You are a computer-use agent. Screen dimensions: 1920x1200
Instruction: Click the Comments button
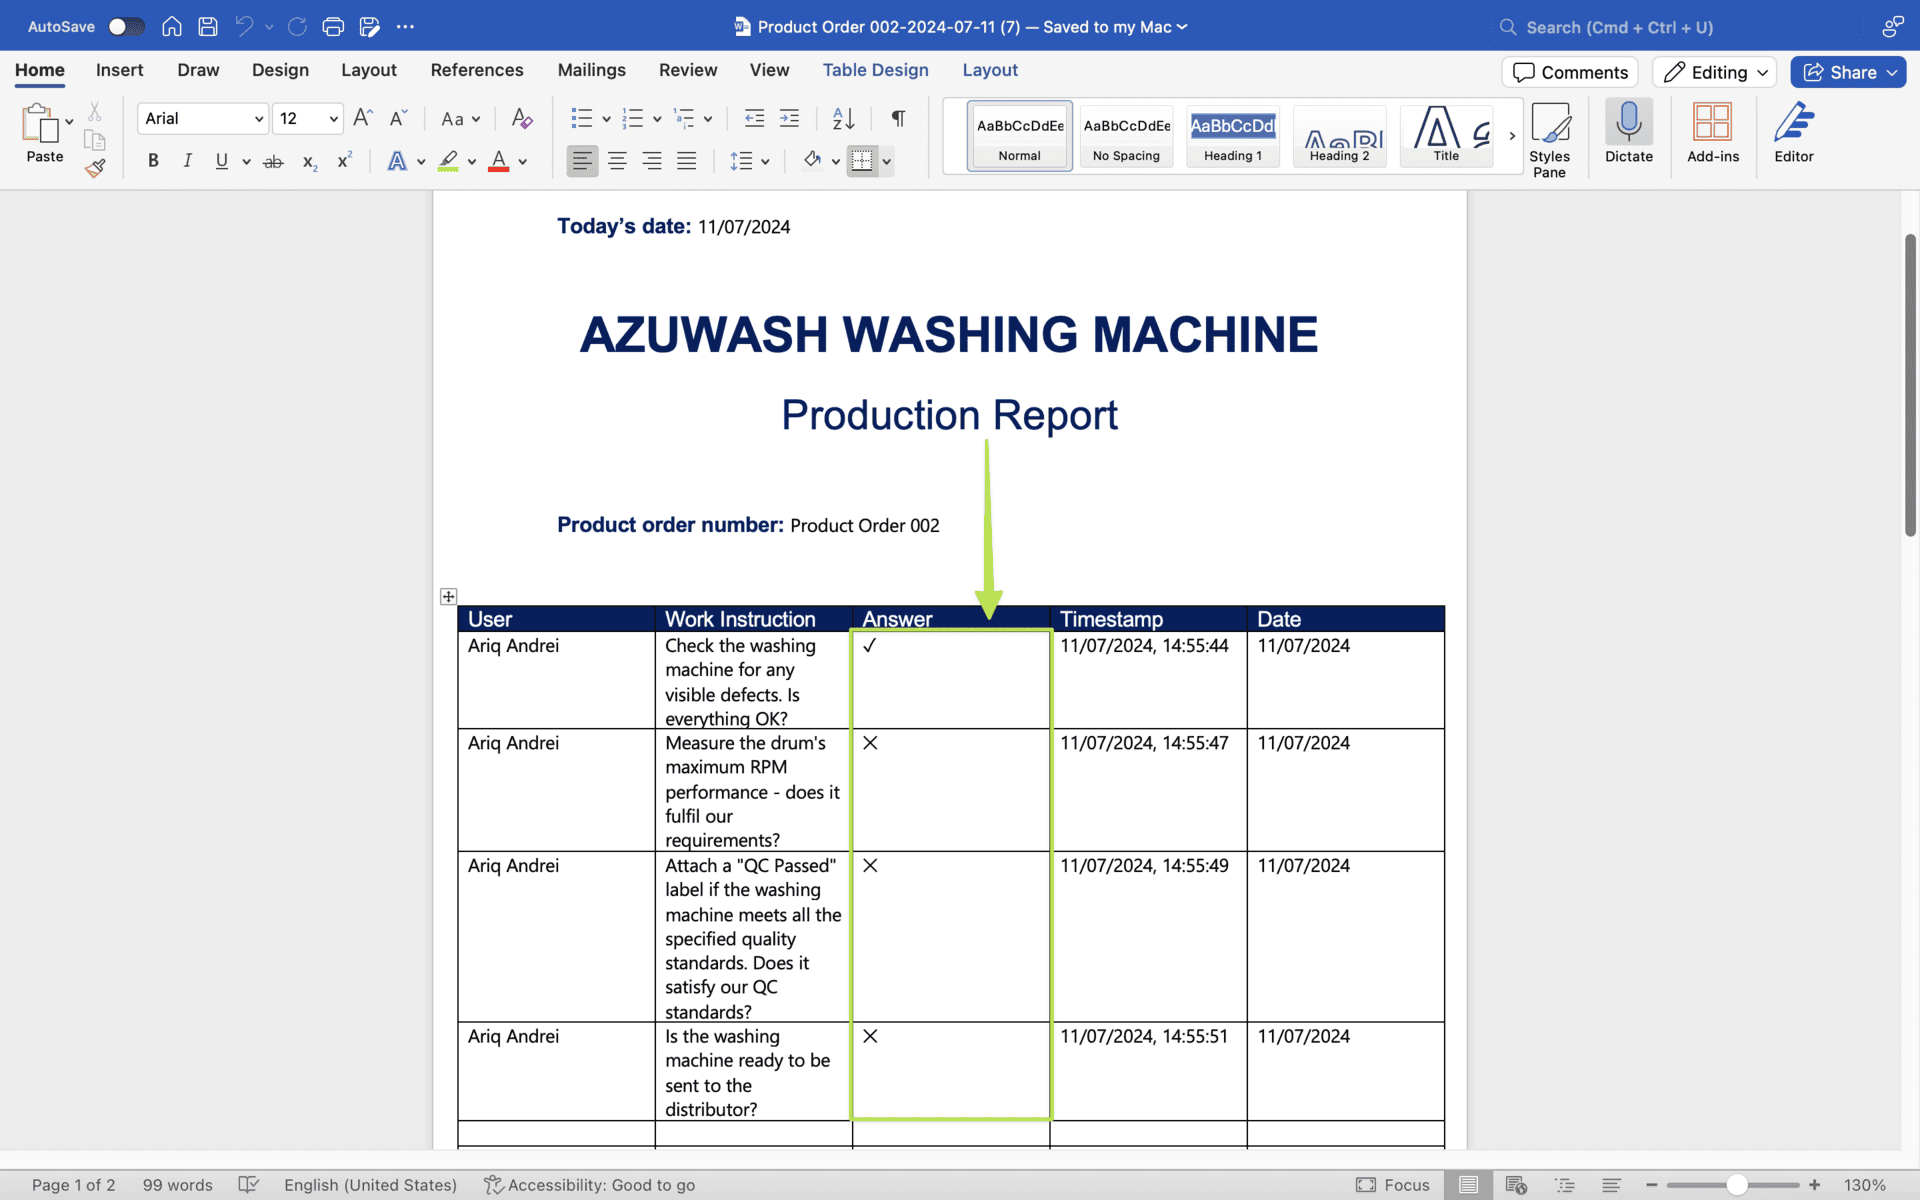click(x=1569, y=72)
